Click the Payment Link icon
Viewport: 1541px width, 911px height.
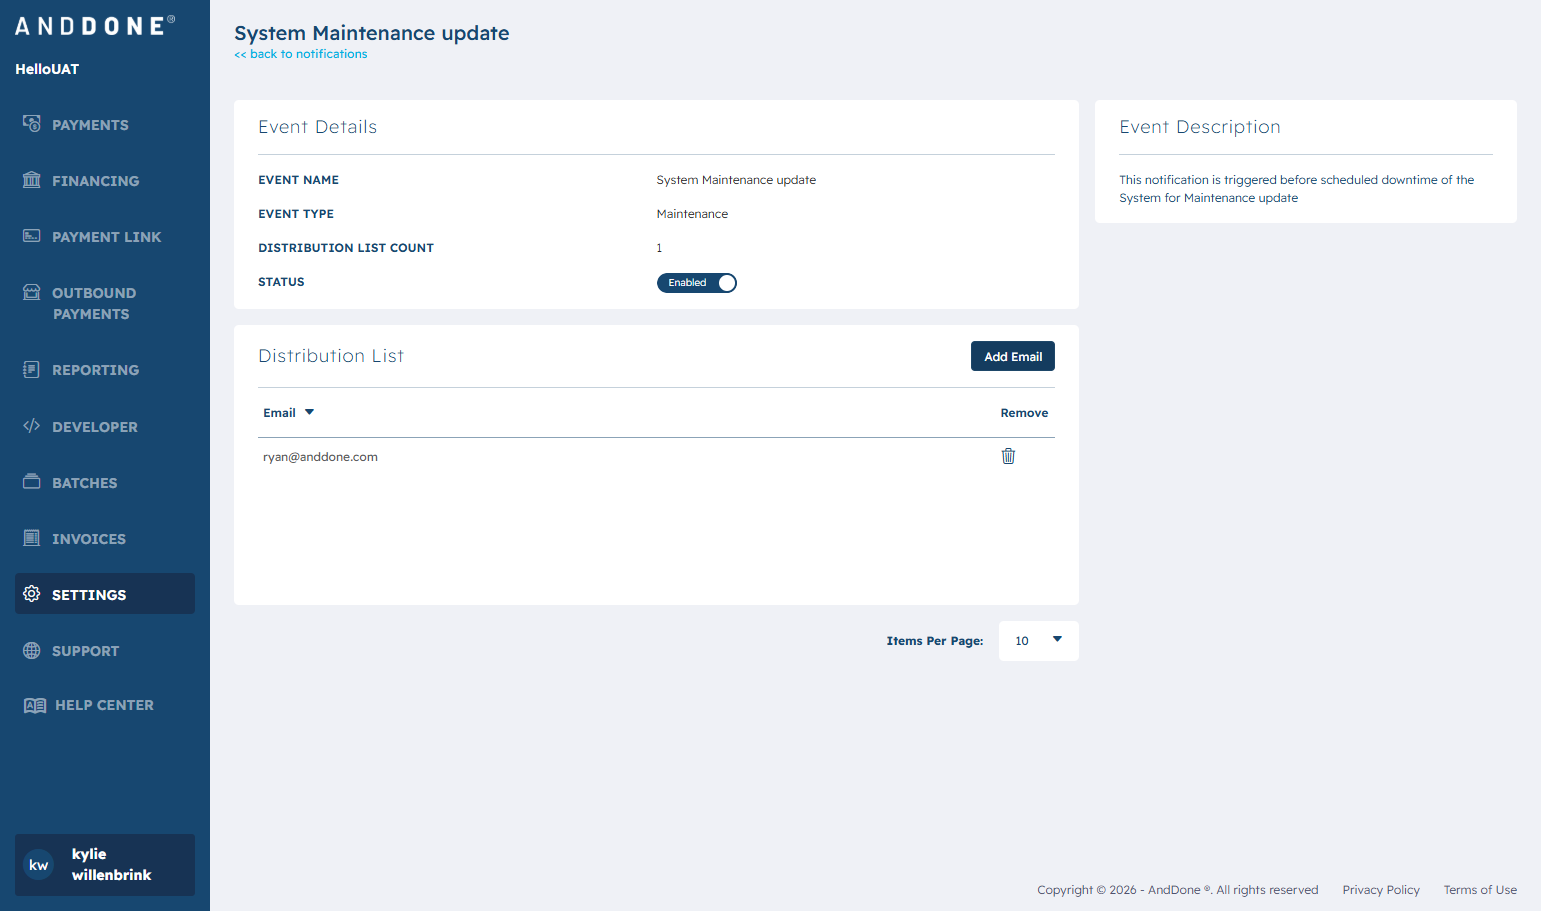click(x=32, y=236)
